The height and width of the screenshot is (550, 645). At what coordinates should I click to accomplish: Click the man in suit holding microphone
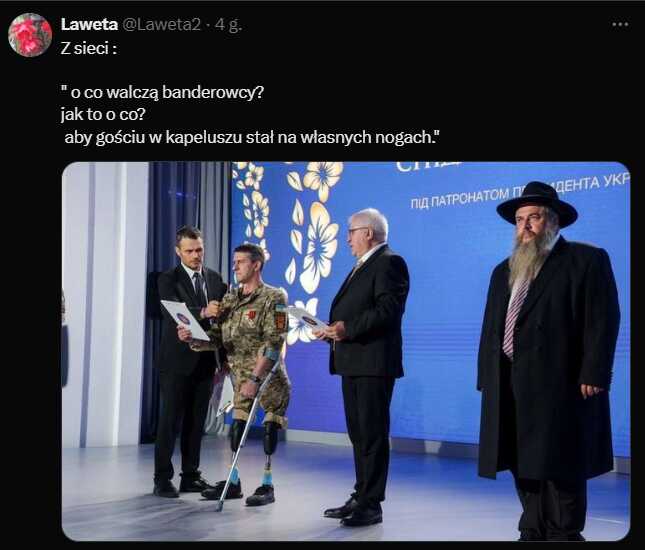point(185,360)
